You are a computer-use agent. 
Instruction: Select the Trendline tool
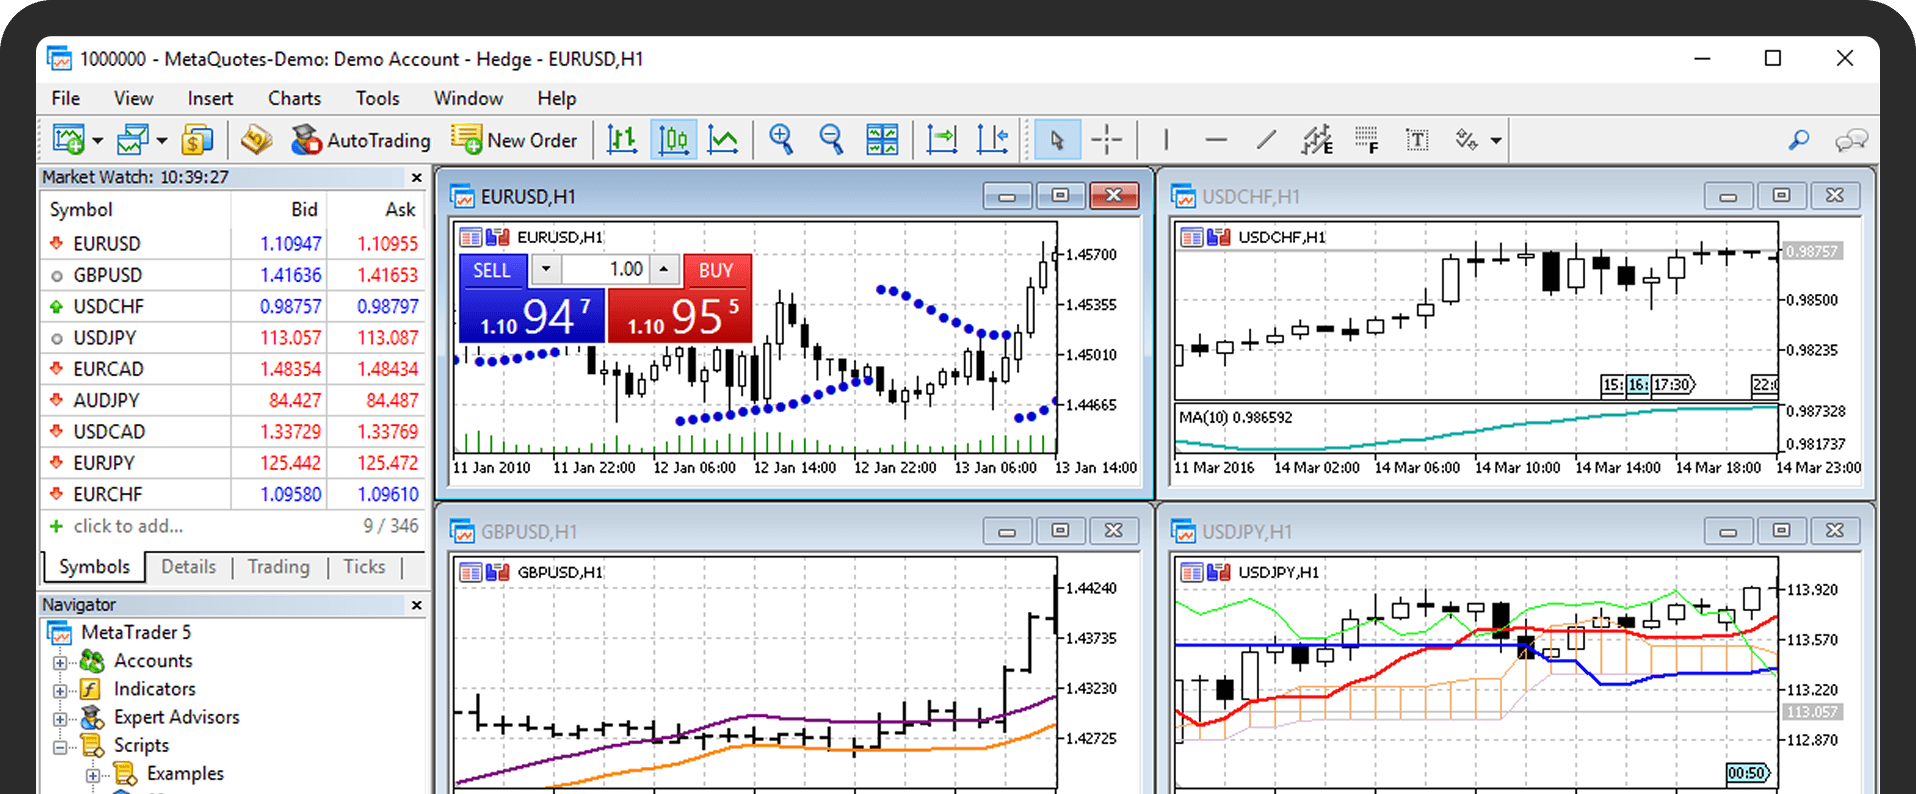[1266, 140]
